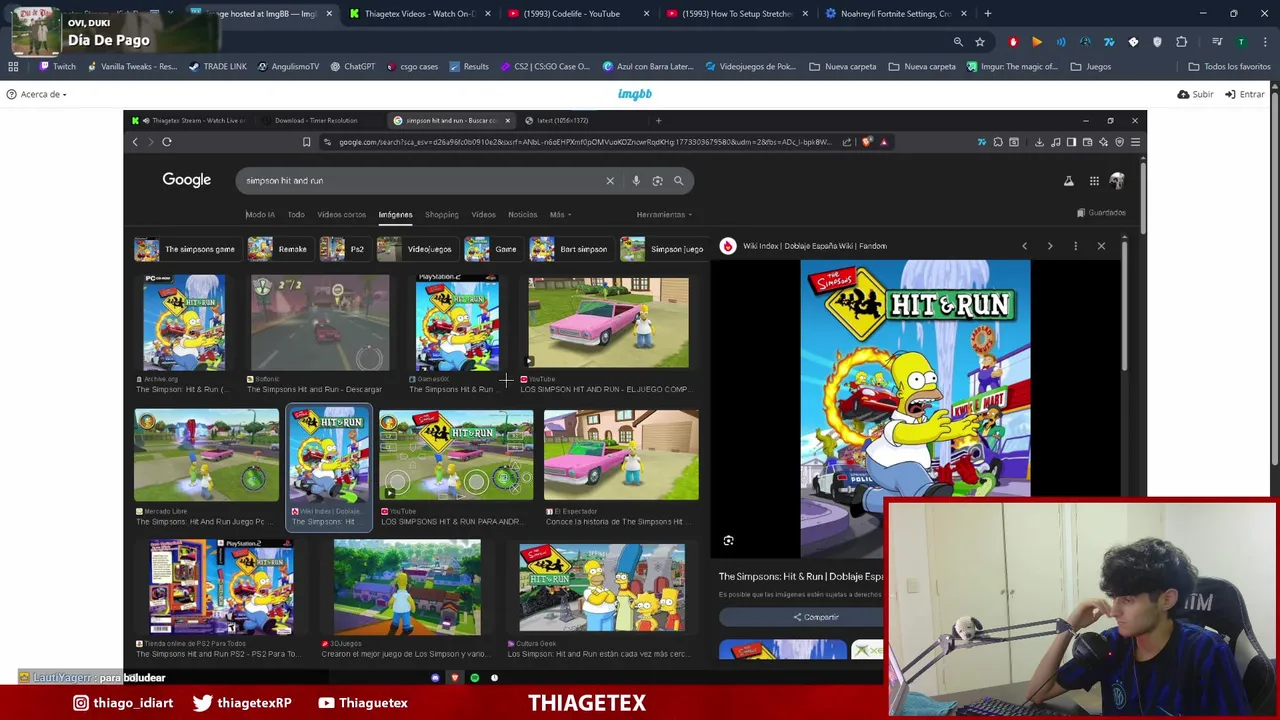
Task: Open the Todos los favoritos folder
Action: 1229,66
